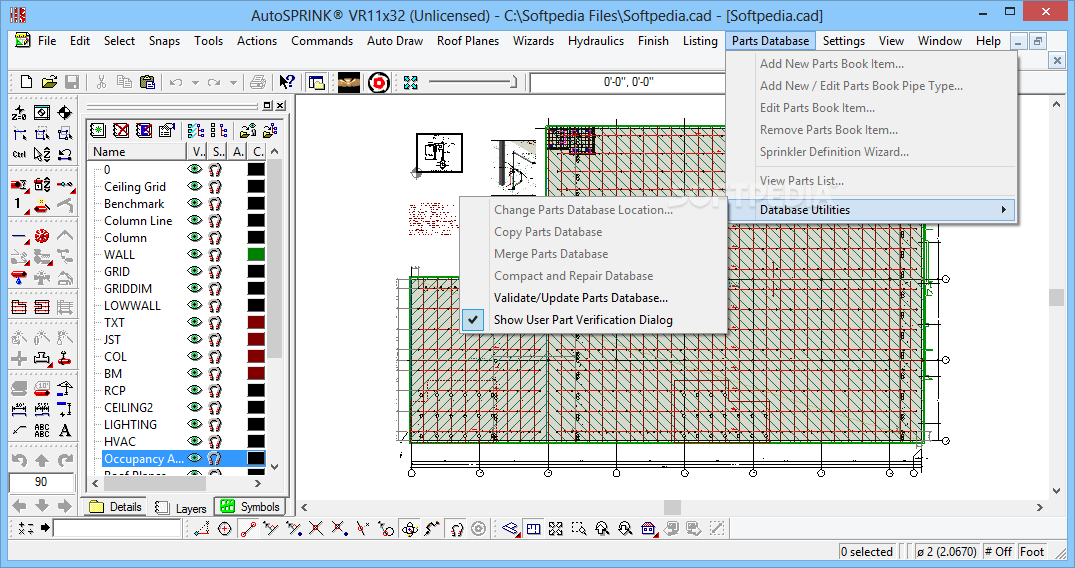Click the Z=0 elevation tool icon
Image resolution: width=1075 pixels, height=568 pixels.
coord(19,113)
